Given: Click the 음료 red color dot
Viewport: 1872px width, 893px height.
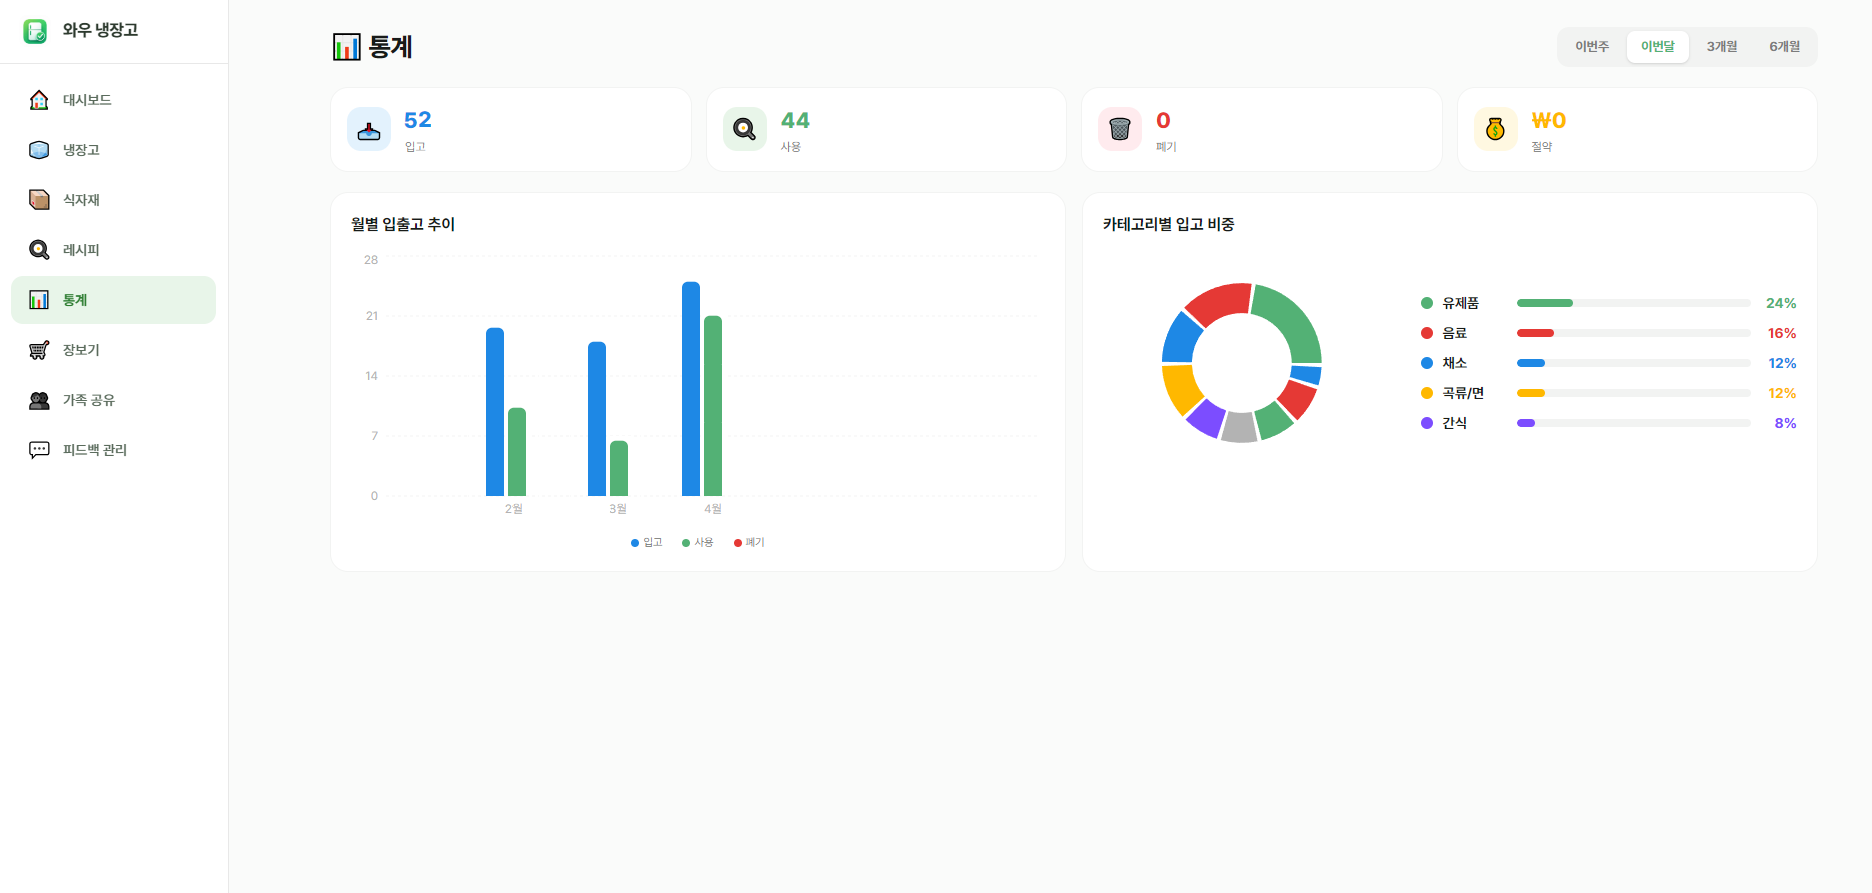Looking at the screenshot, I should tap(1427, 333).
